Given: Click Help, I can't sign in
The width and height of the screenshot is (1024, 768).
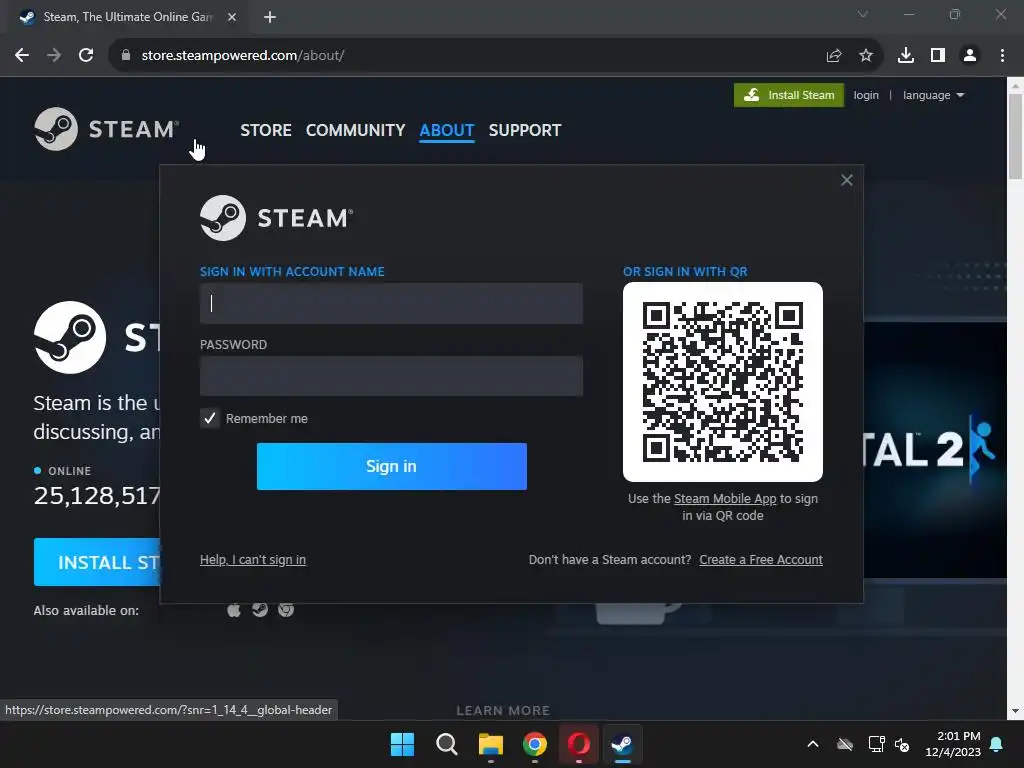Looking at the screenshot, I should pos(253,560).
